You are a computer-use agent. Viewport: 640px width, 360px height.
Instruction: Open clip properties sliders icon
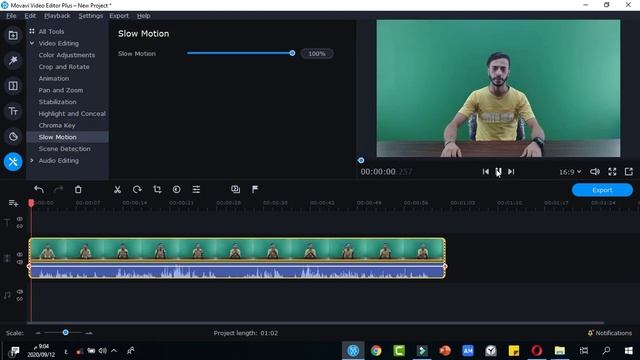pyautogui.click(x=196, y=189)
